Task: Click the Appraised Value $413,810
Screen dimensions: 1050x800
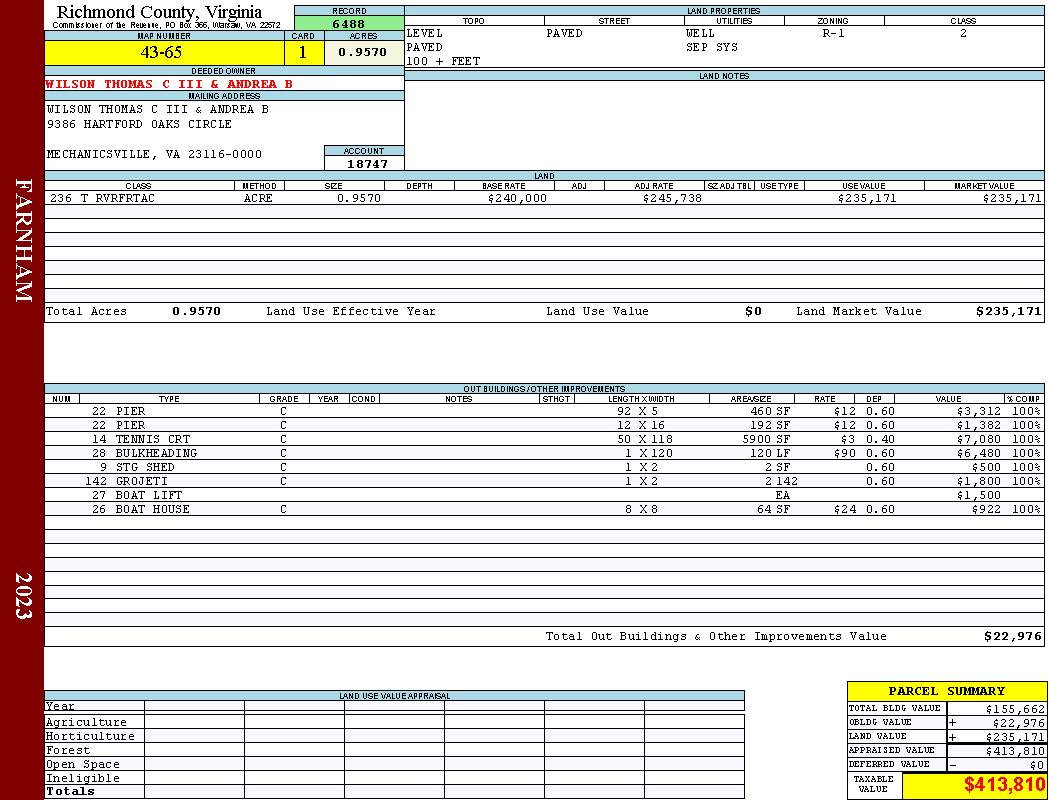Action: coord(1015,751)
